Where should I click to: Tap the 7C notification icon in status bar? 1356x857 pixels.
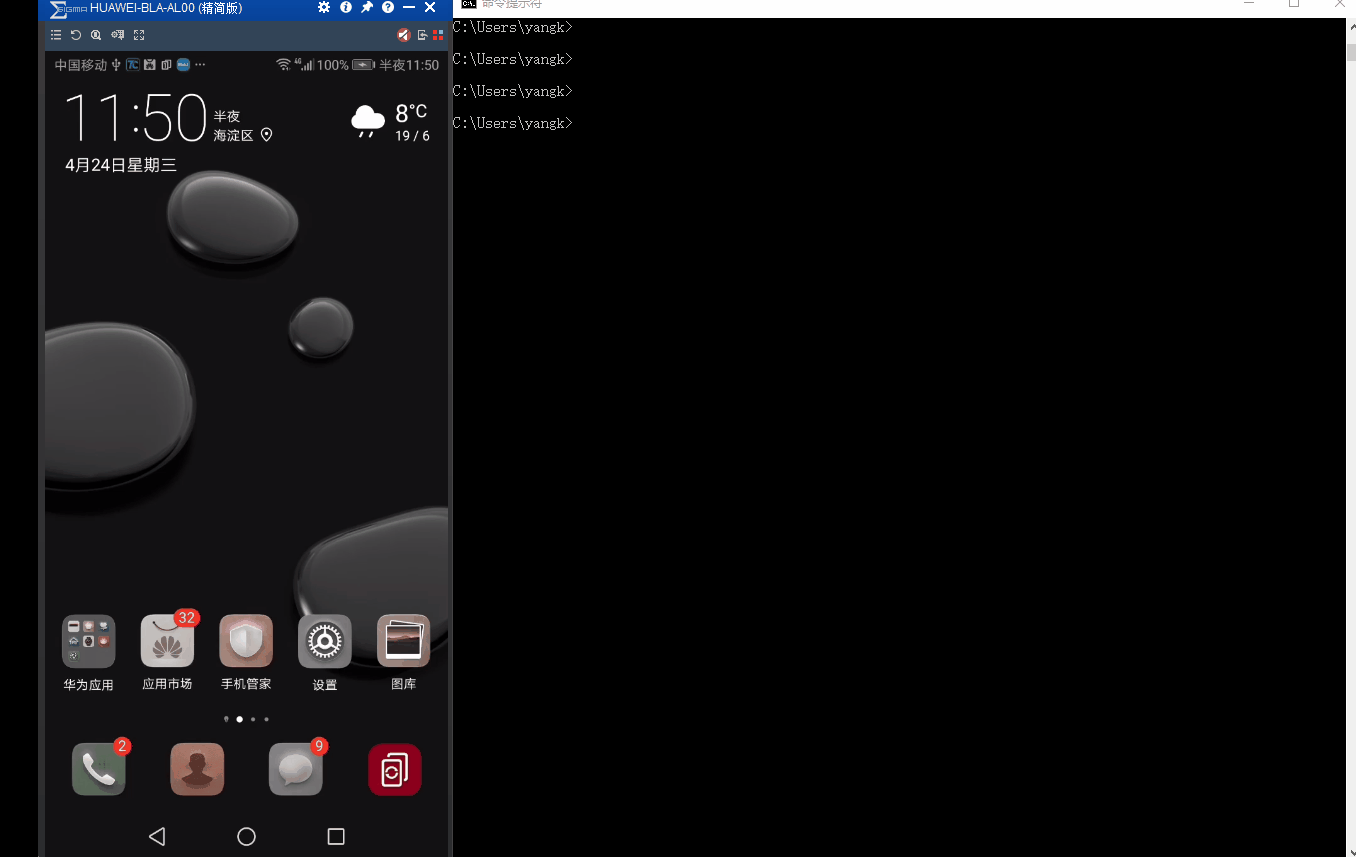(132, 65)
